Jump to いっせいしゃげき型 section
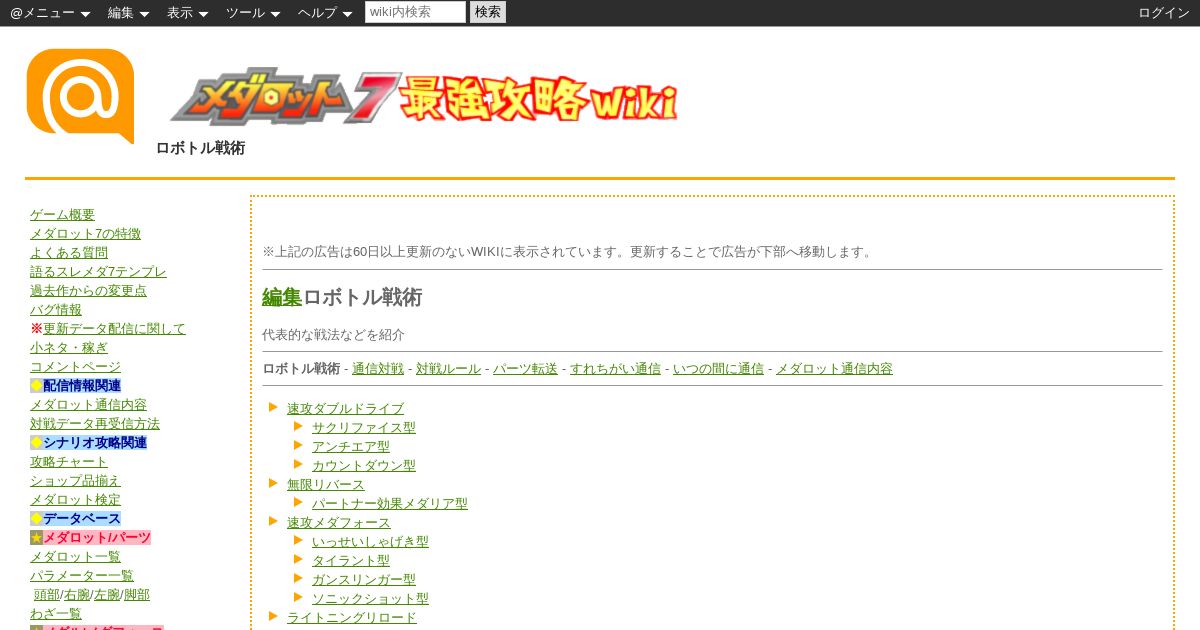1200x630 pixels. pos(370,542)
